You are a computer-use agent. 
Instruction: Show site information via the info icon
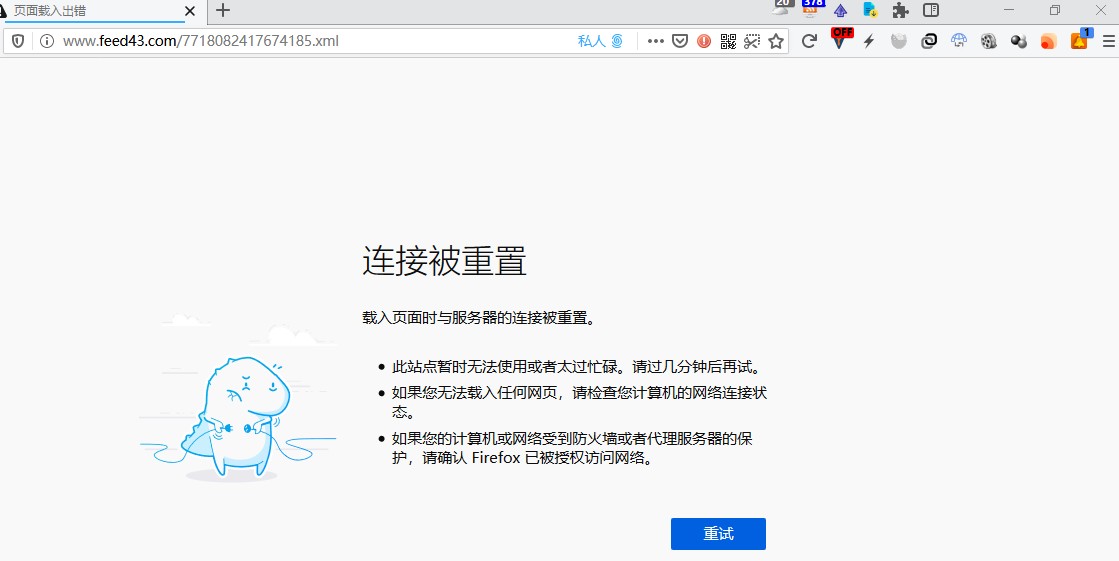[x=47, y=41]
